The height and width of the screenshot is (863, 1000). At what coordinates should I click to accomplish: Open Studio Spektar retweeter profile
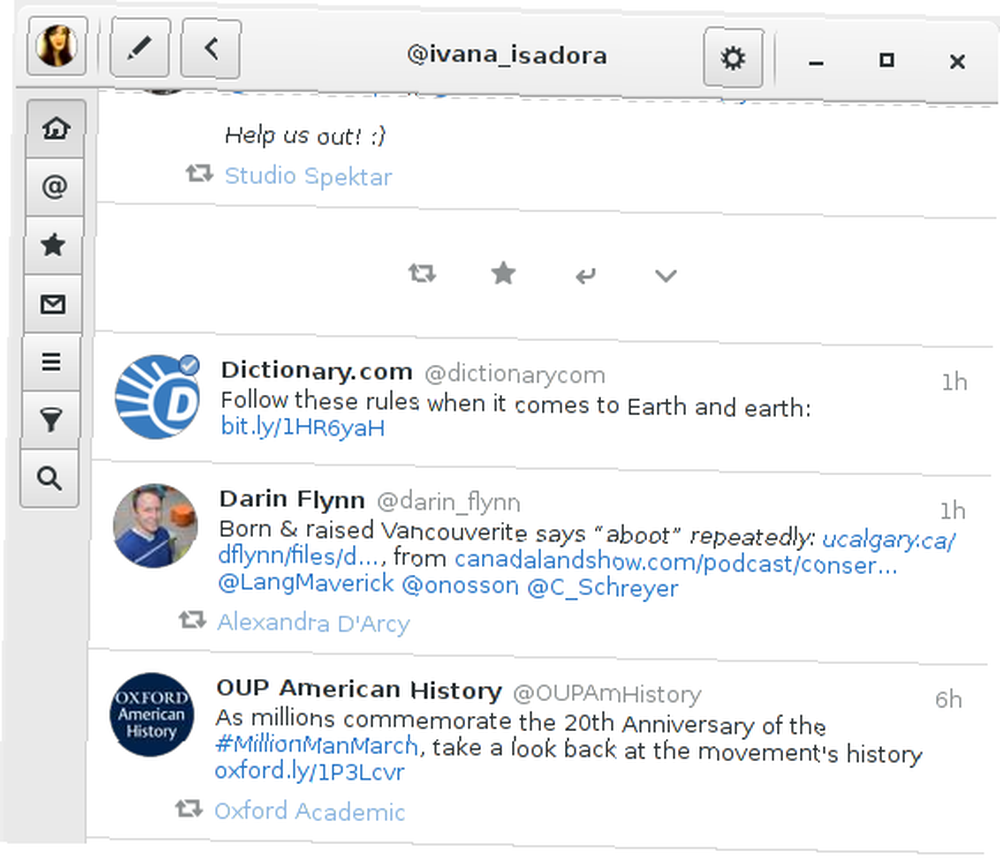308,176
